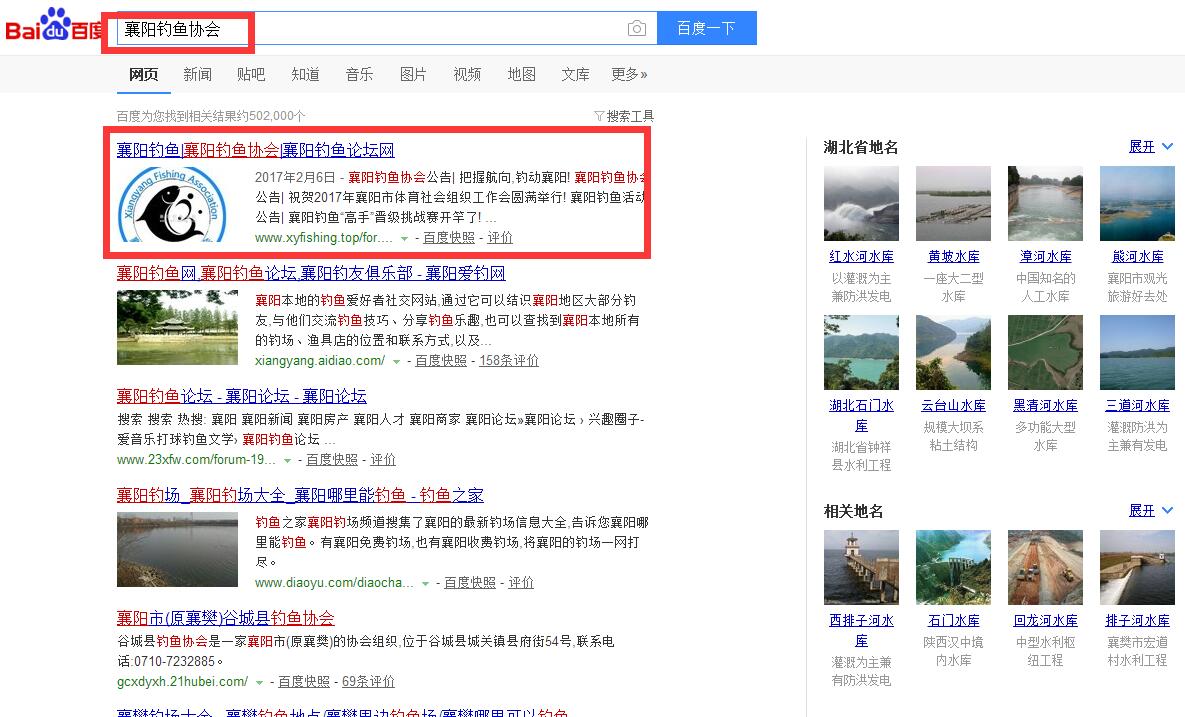The width and height of the screenshot is (1185, 717).
Task: Switch to the 音乐 tab
Action: (x=359, y=74)
